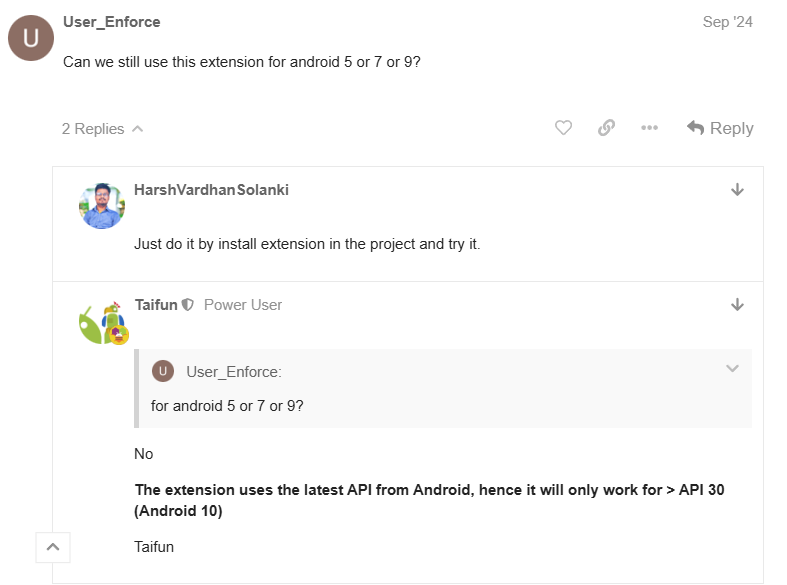
Task: Show more actions ellipsis menu
Action: (649, 128)
